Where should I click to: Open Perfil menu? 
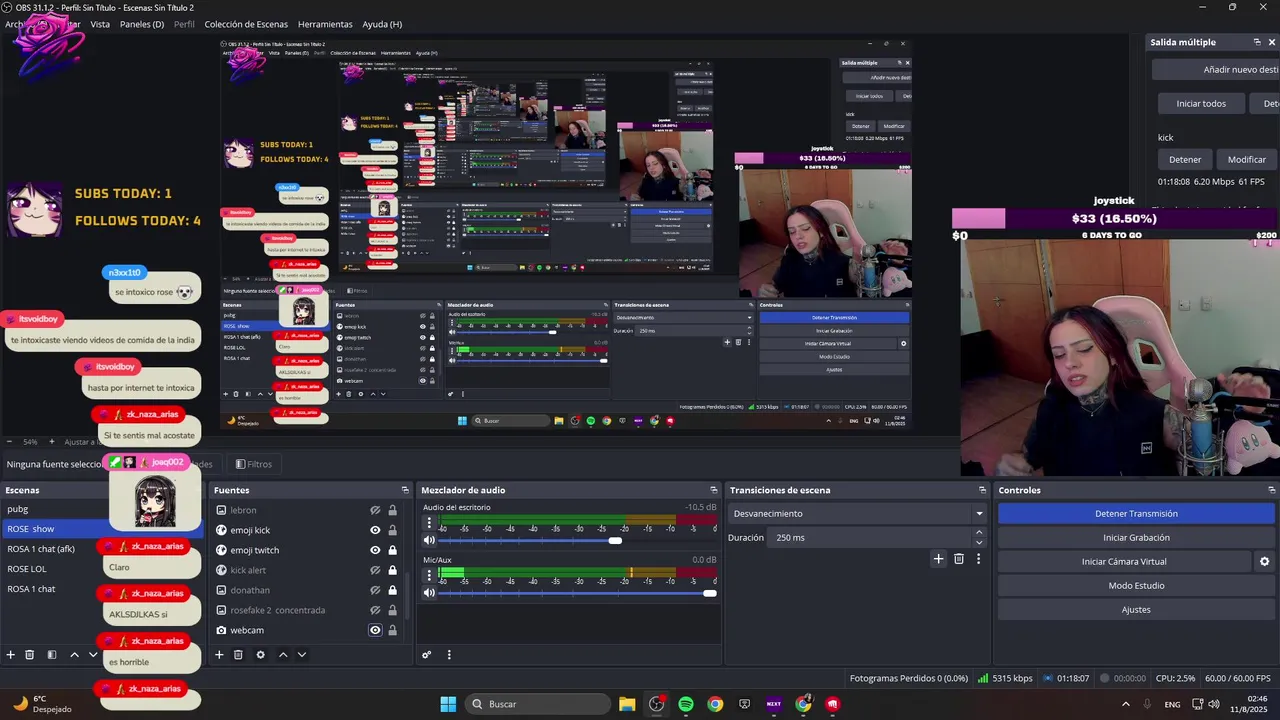click(184, 24)
